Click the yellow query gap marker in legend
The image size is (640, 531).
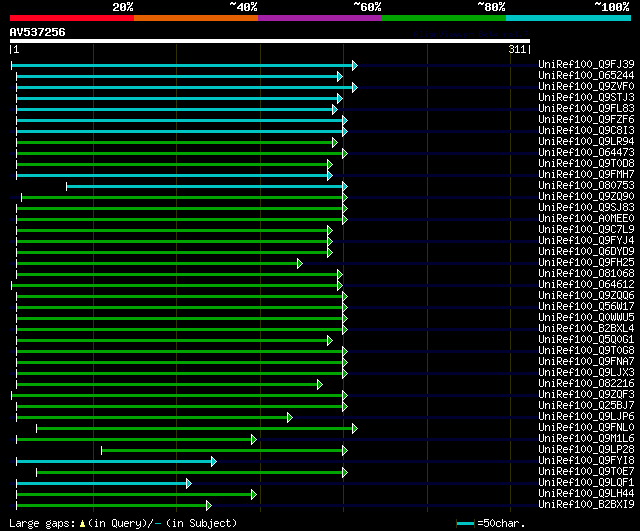coord(82,524)
